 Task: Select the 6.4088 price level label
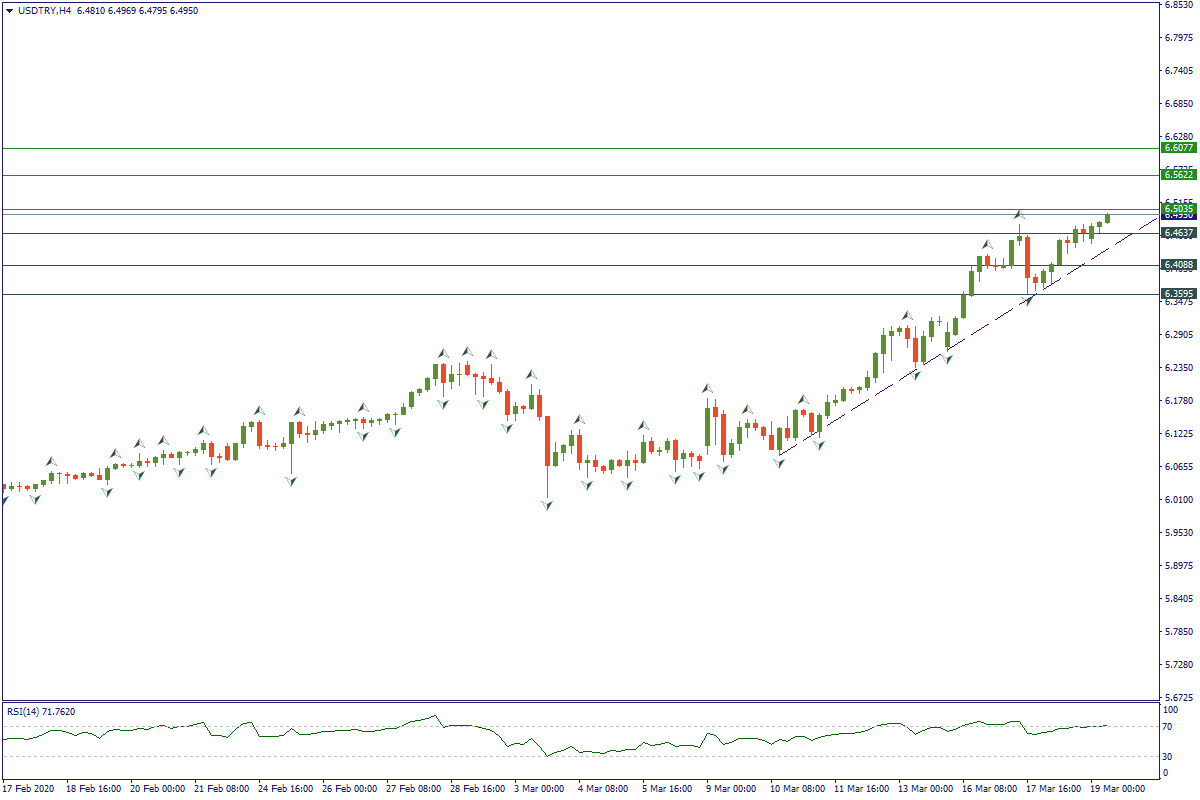(x=1177, y=265)
